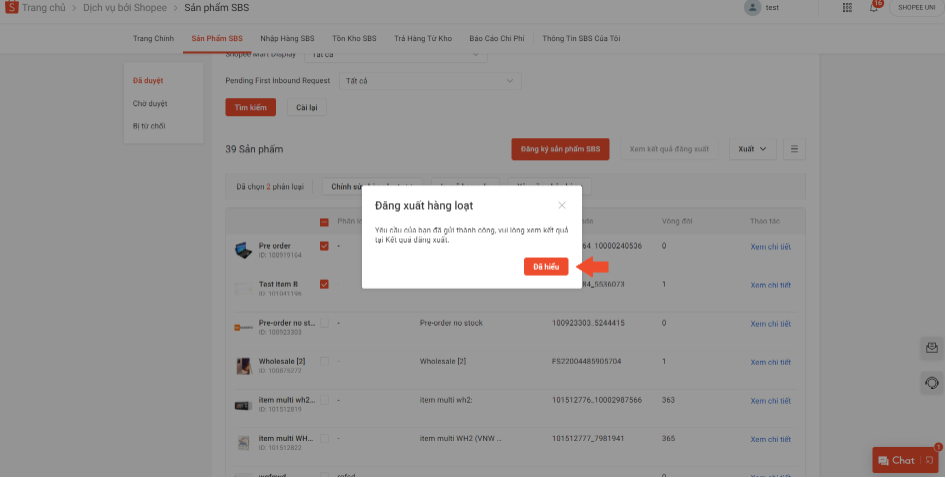Screen dimensions: 946x478
Task: Open Pending First Inbound Request dropdown
Action: tap(430, 80)
